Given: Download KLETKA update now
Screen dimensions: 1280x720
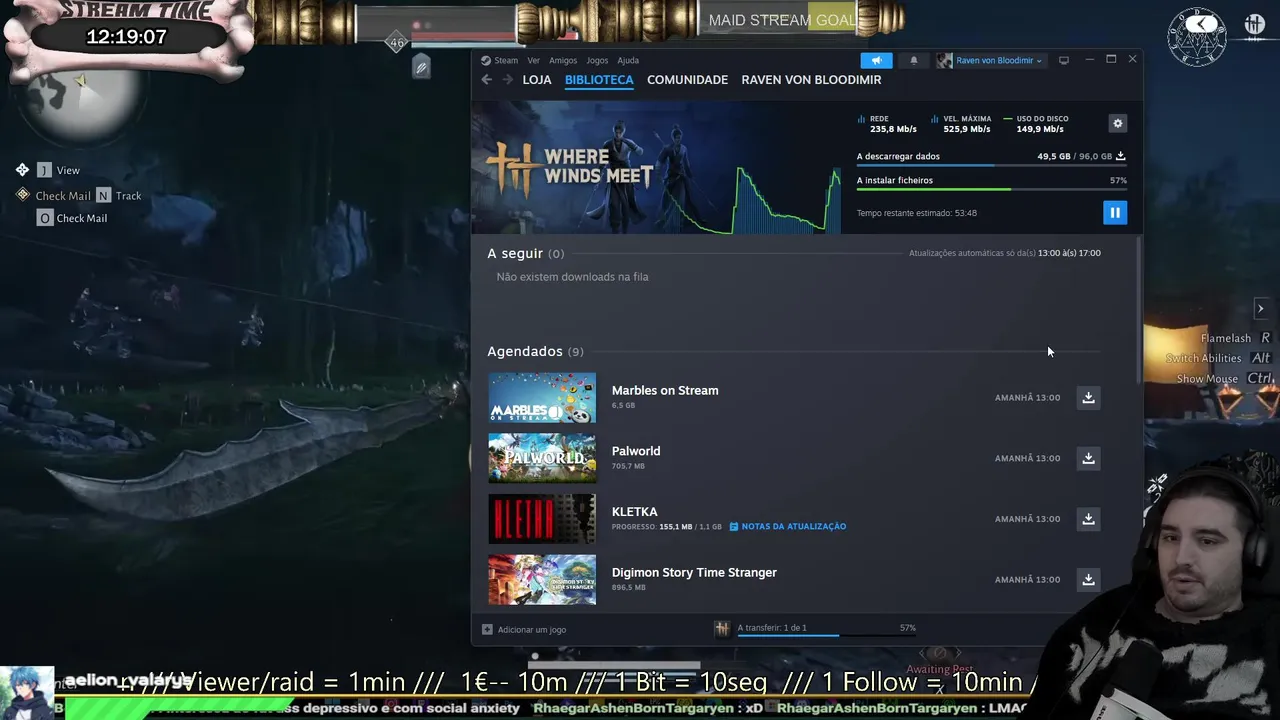Looking at the screenshot, I should (x=1088, y=519).
